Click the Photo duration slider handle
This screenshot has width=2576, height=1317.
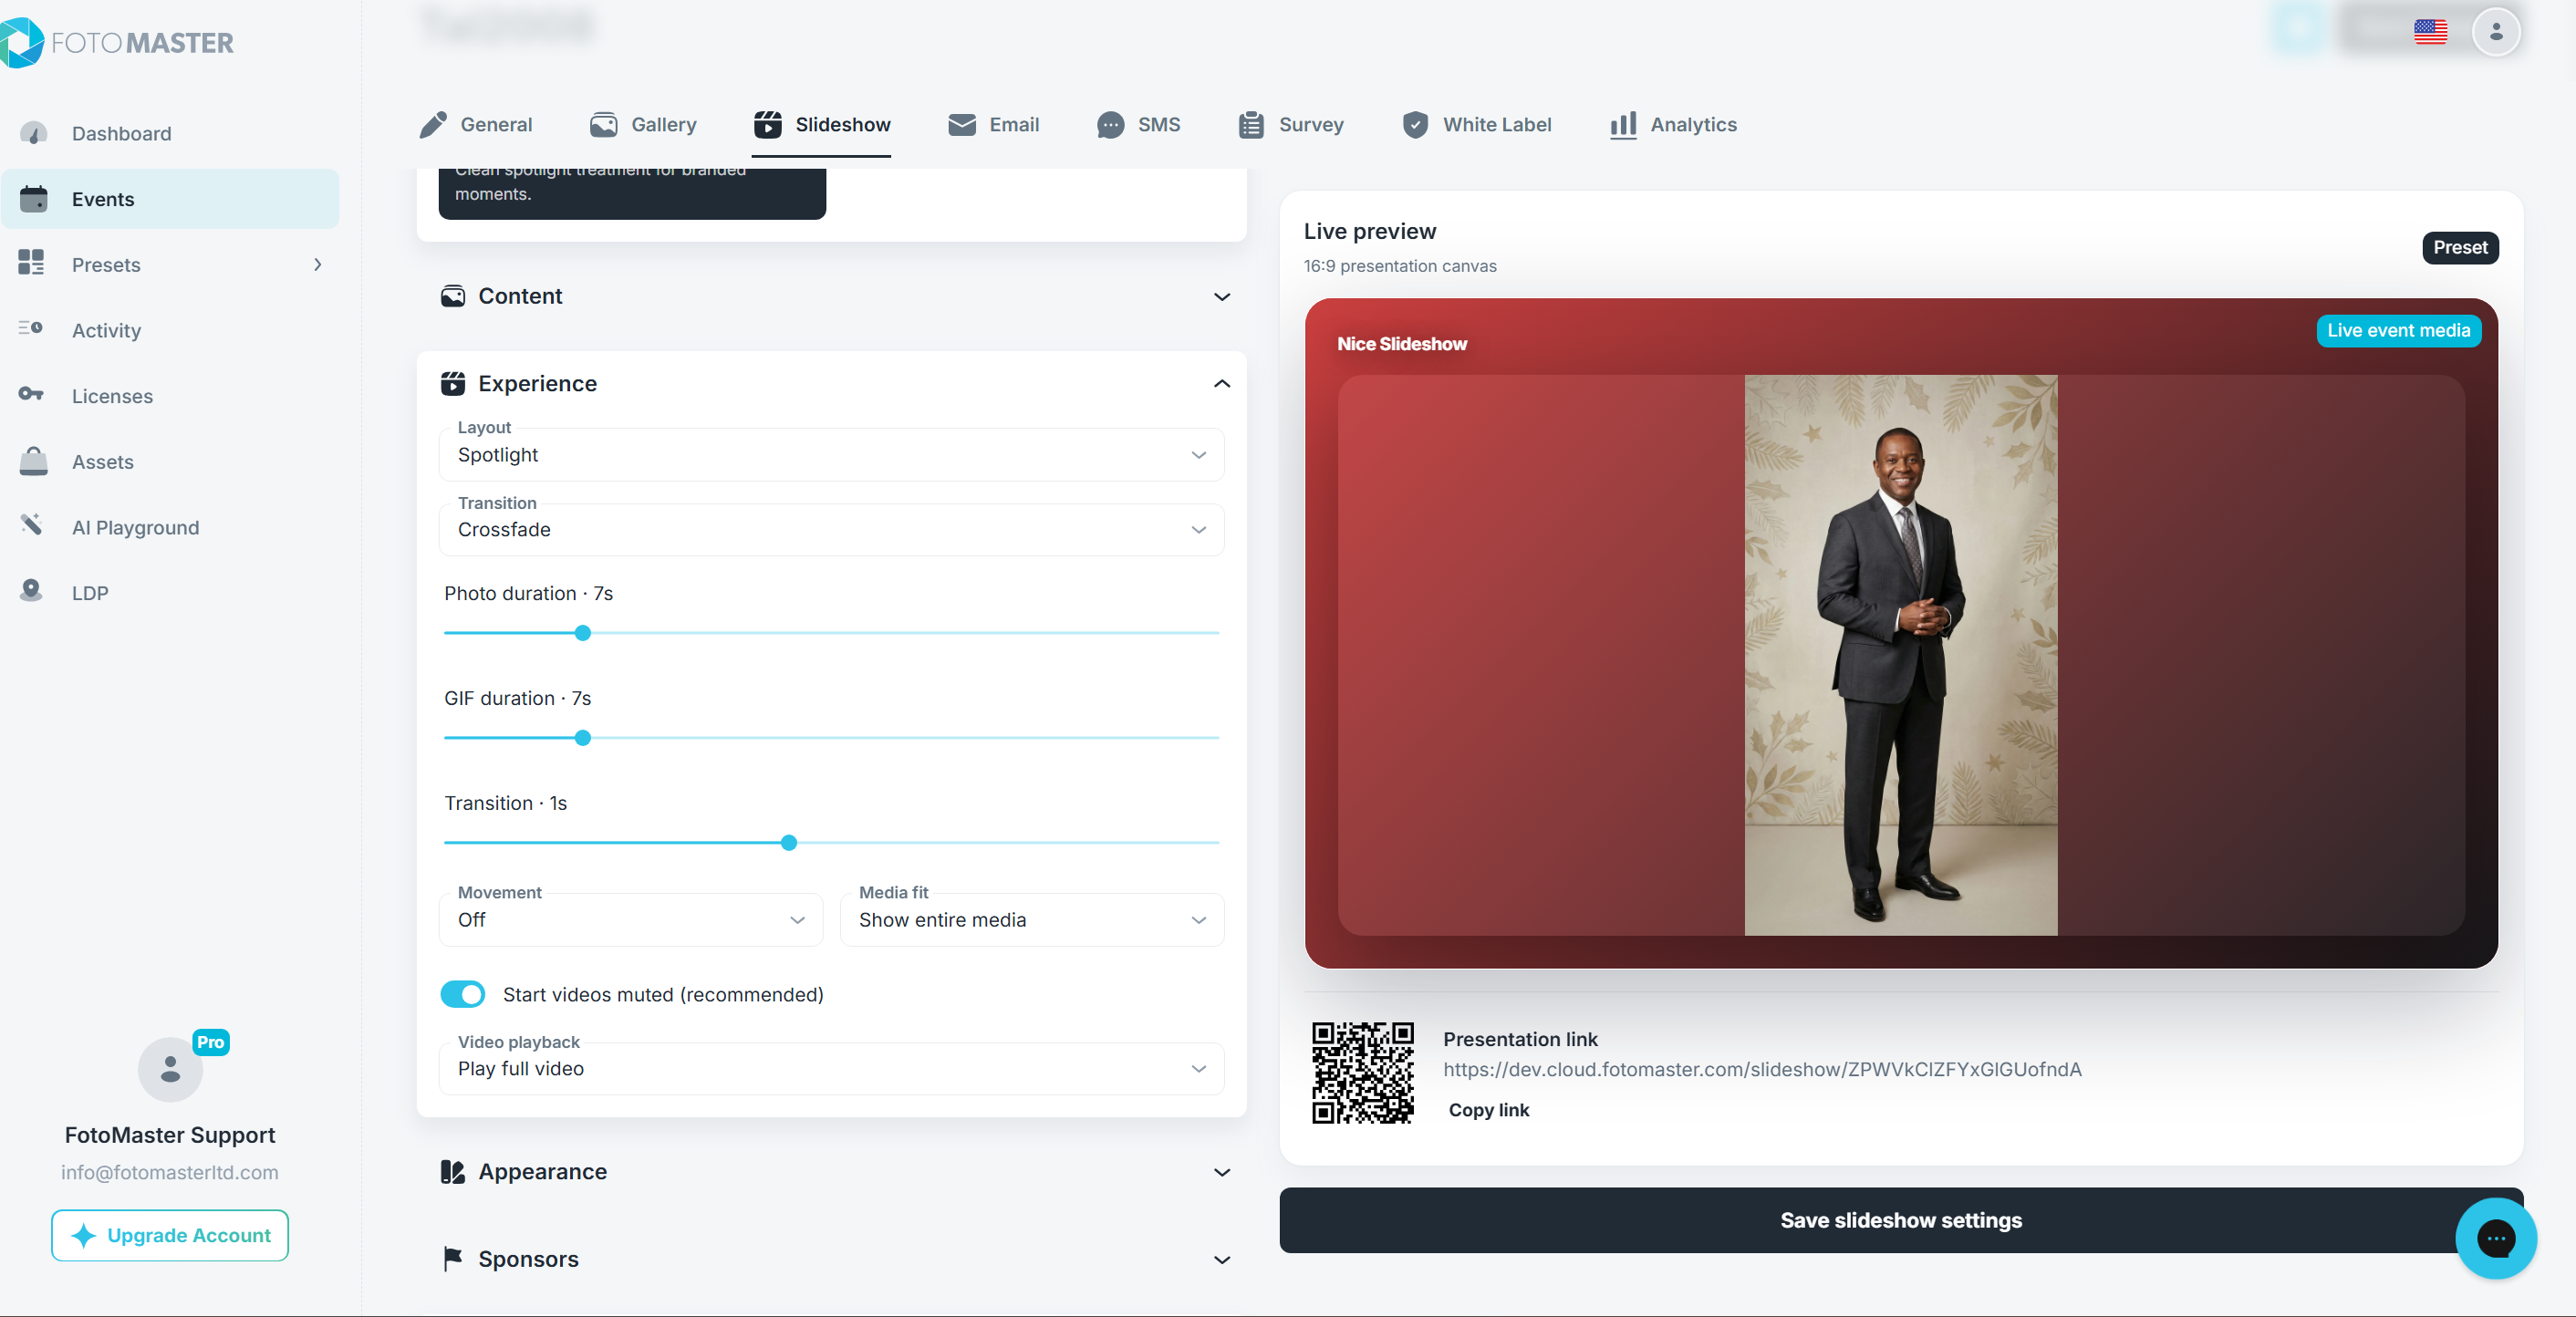tap(583, 633)
